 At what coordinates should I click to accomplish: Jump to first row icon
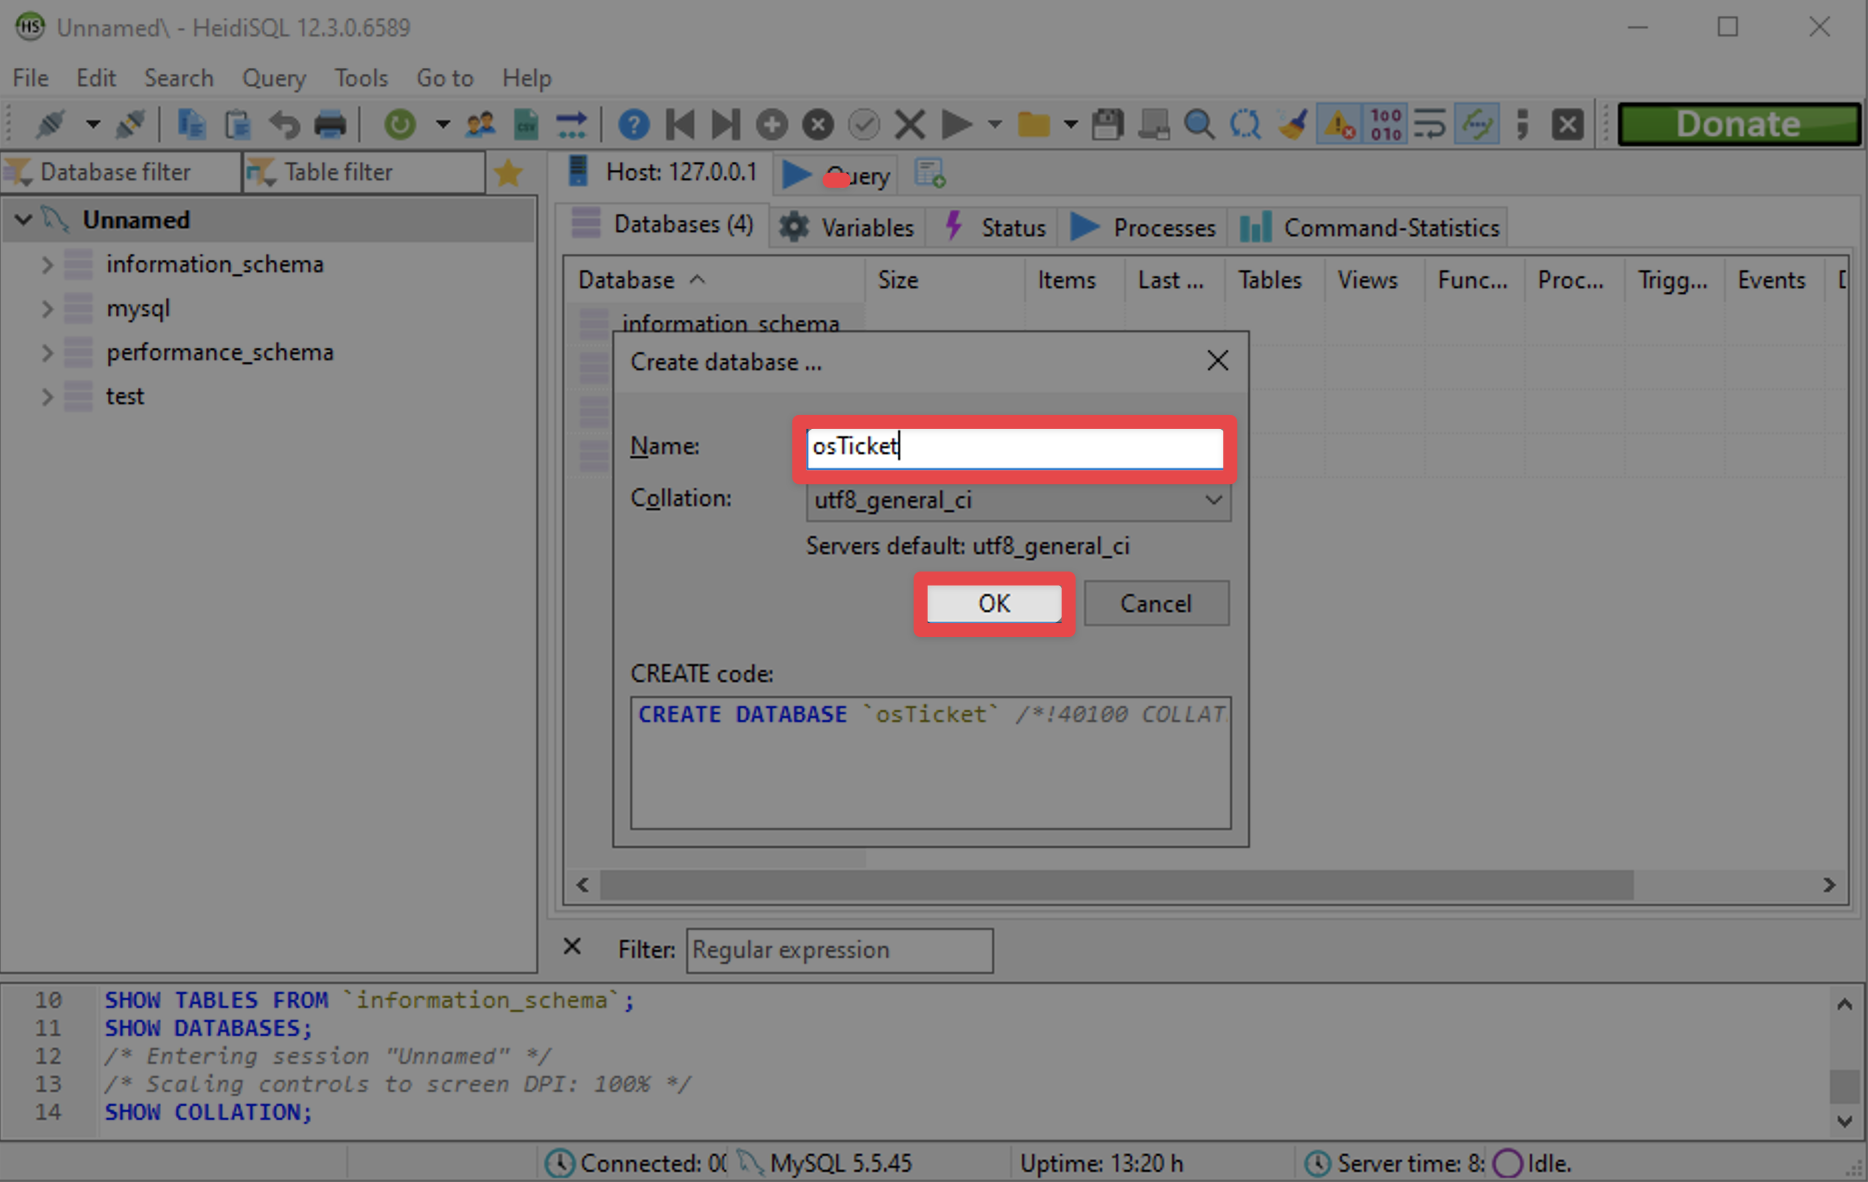680,124
